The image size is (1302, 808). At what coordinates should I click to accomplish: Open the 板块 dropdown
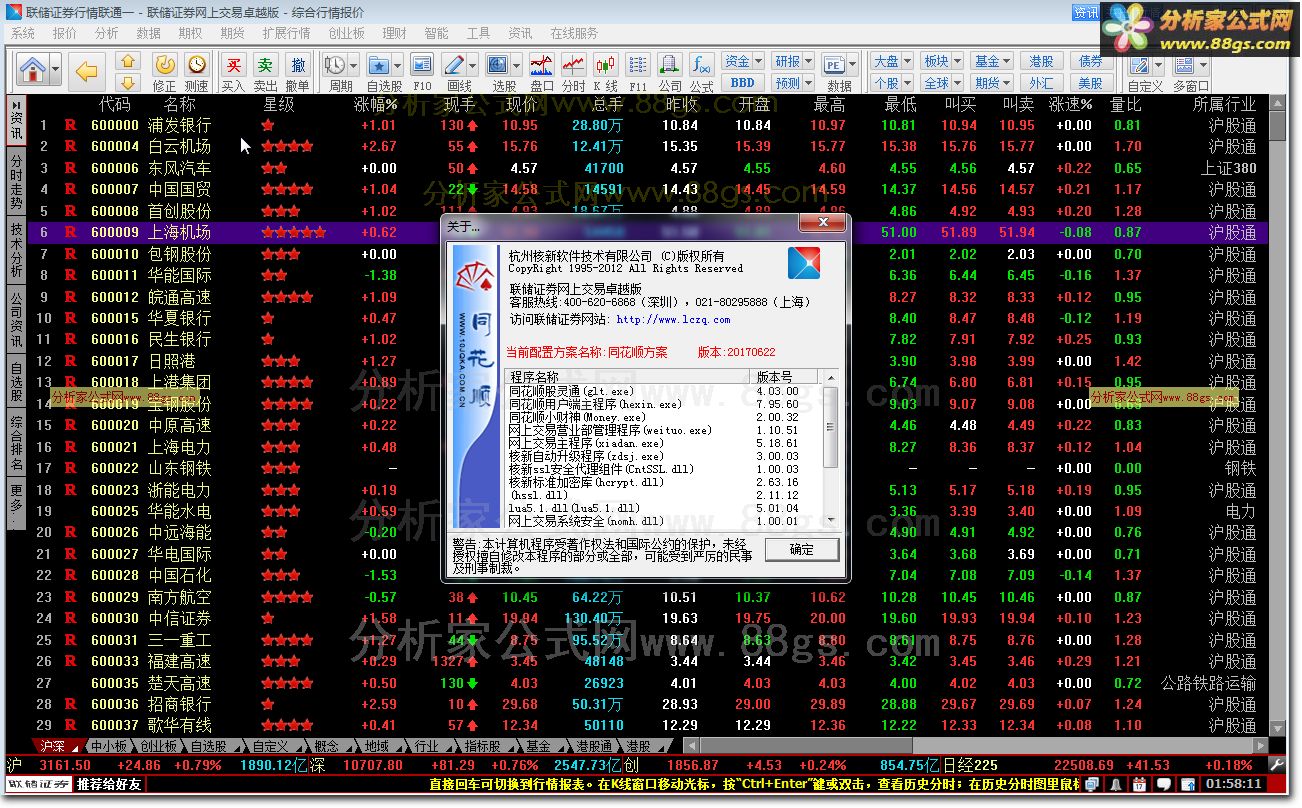[x=942, y=61]
